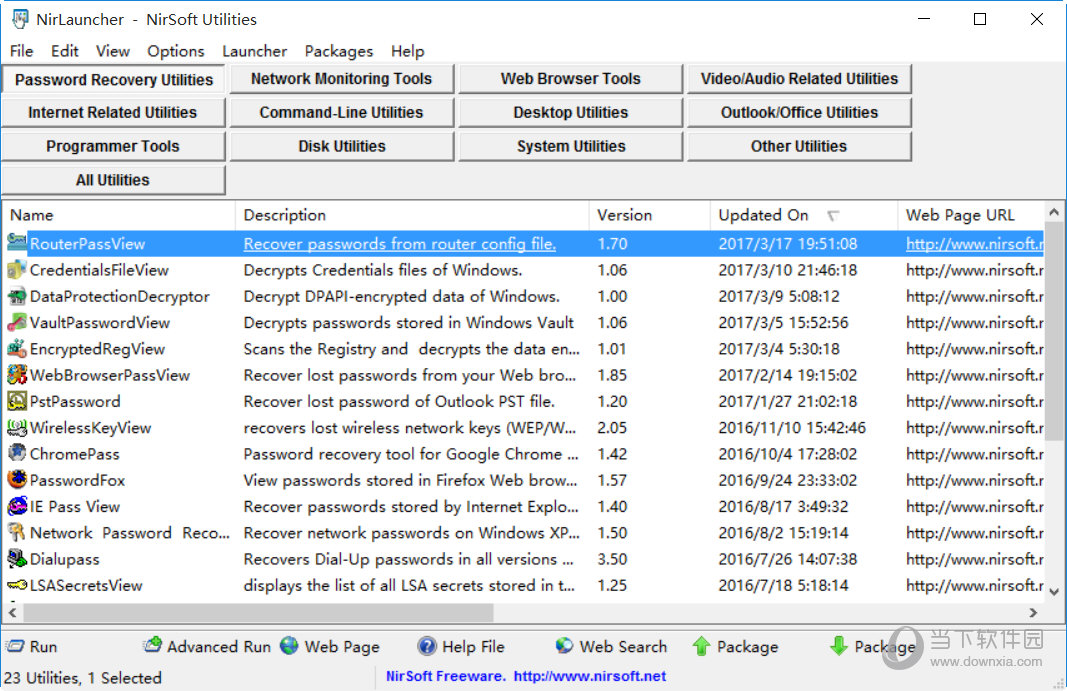The width and height of the screenshot is (1067, 691).
Task: Open the NirSoft Freeware link in status bar
Action: tap(526, 676)
